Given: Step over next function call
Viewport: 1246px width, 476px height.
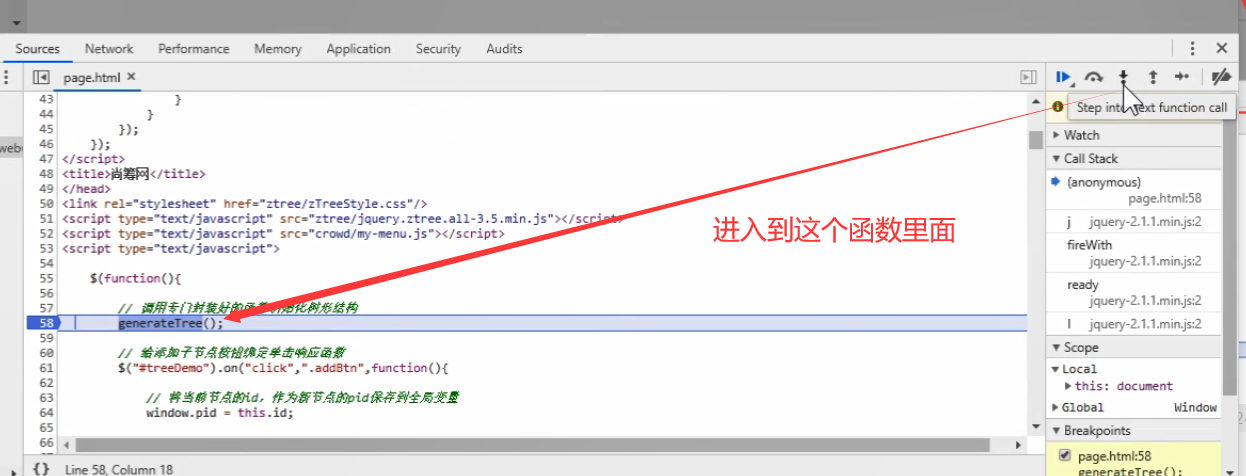Looking at the screenshot, I should 1094,77.
